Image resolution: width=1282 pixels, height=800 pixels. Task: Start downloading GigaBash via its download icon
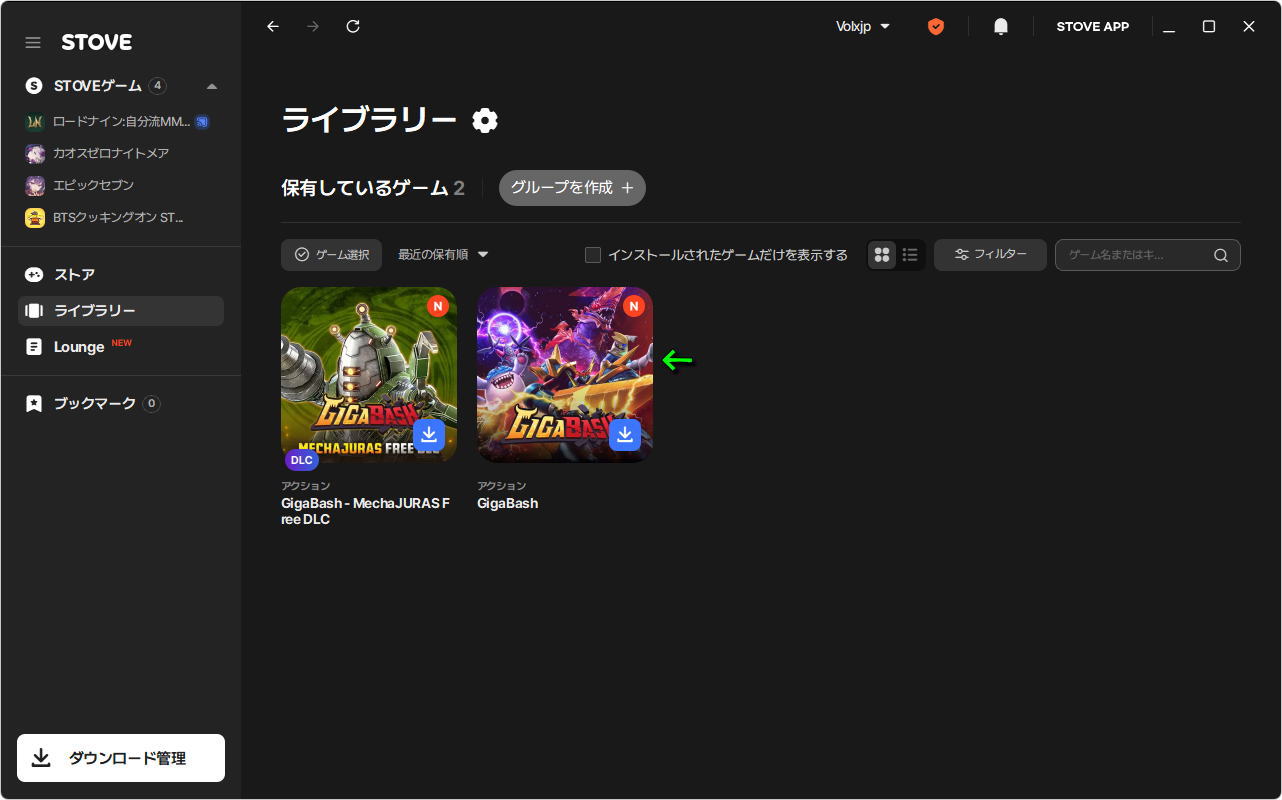(625, 435)
